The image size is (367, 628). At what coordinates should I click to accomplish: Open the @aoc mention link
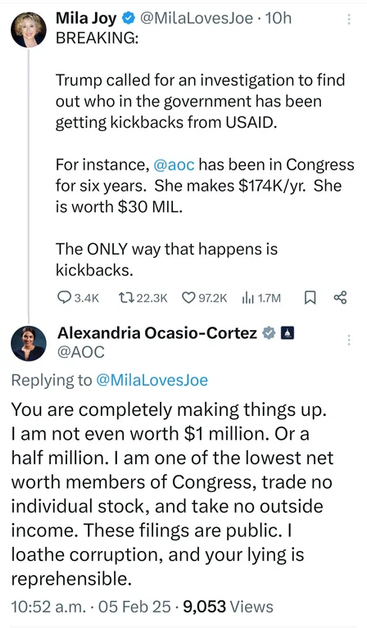pyautogui.click(x=174, y=165)
